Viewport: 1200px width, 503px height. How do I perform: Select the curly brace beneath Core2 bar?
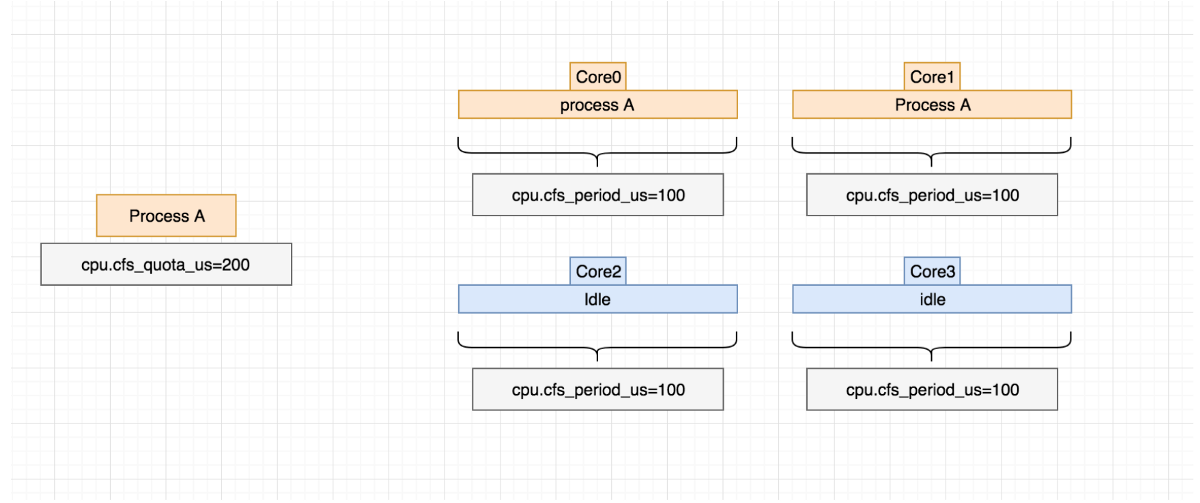pos(598,345)
